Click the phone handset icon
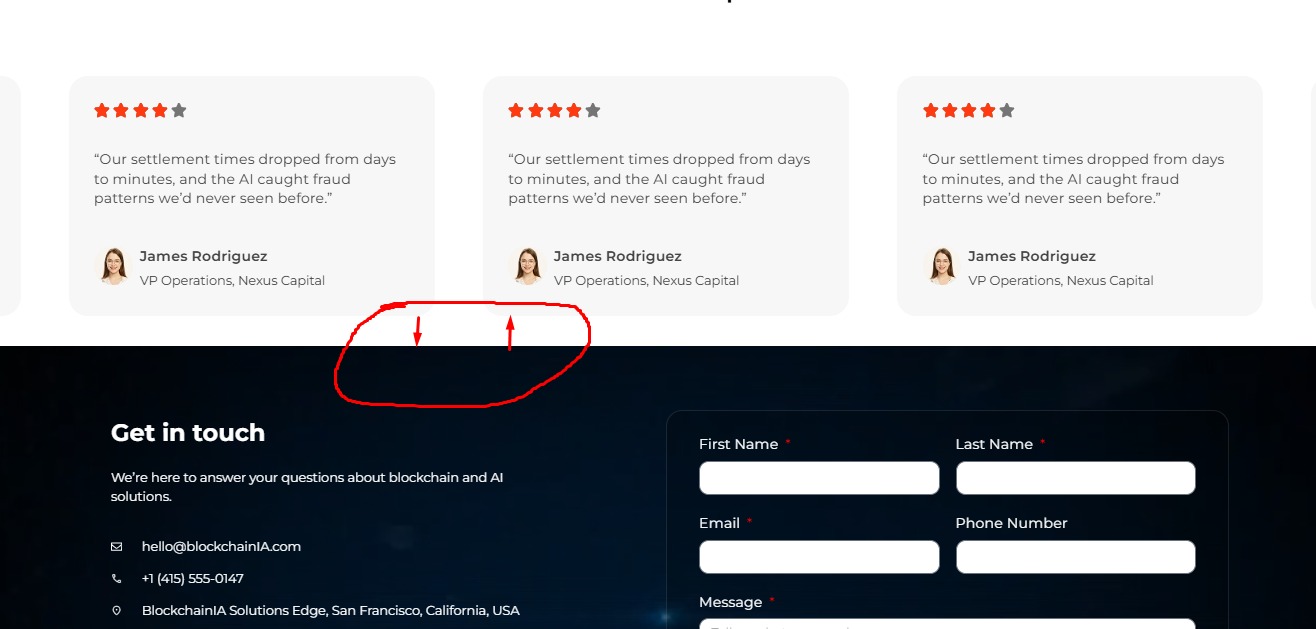The width and height of the screenshot is (1316, 629). [116, 579]
